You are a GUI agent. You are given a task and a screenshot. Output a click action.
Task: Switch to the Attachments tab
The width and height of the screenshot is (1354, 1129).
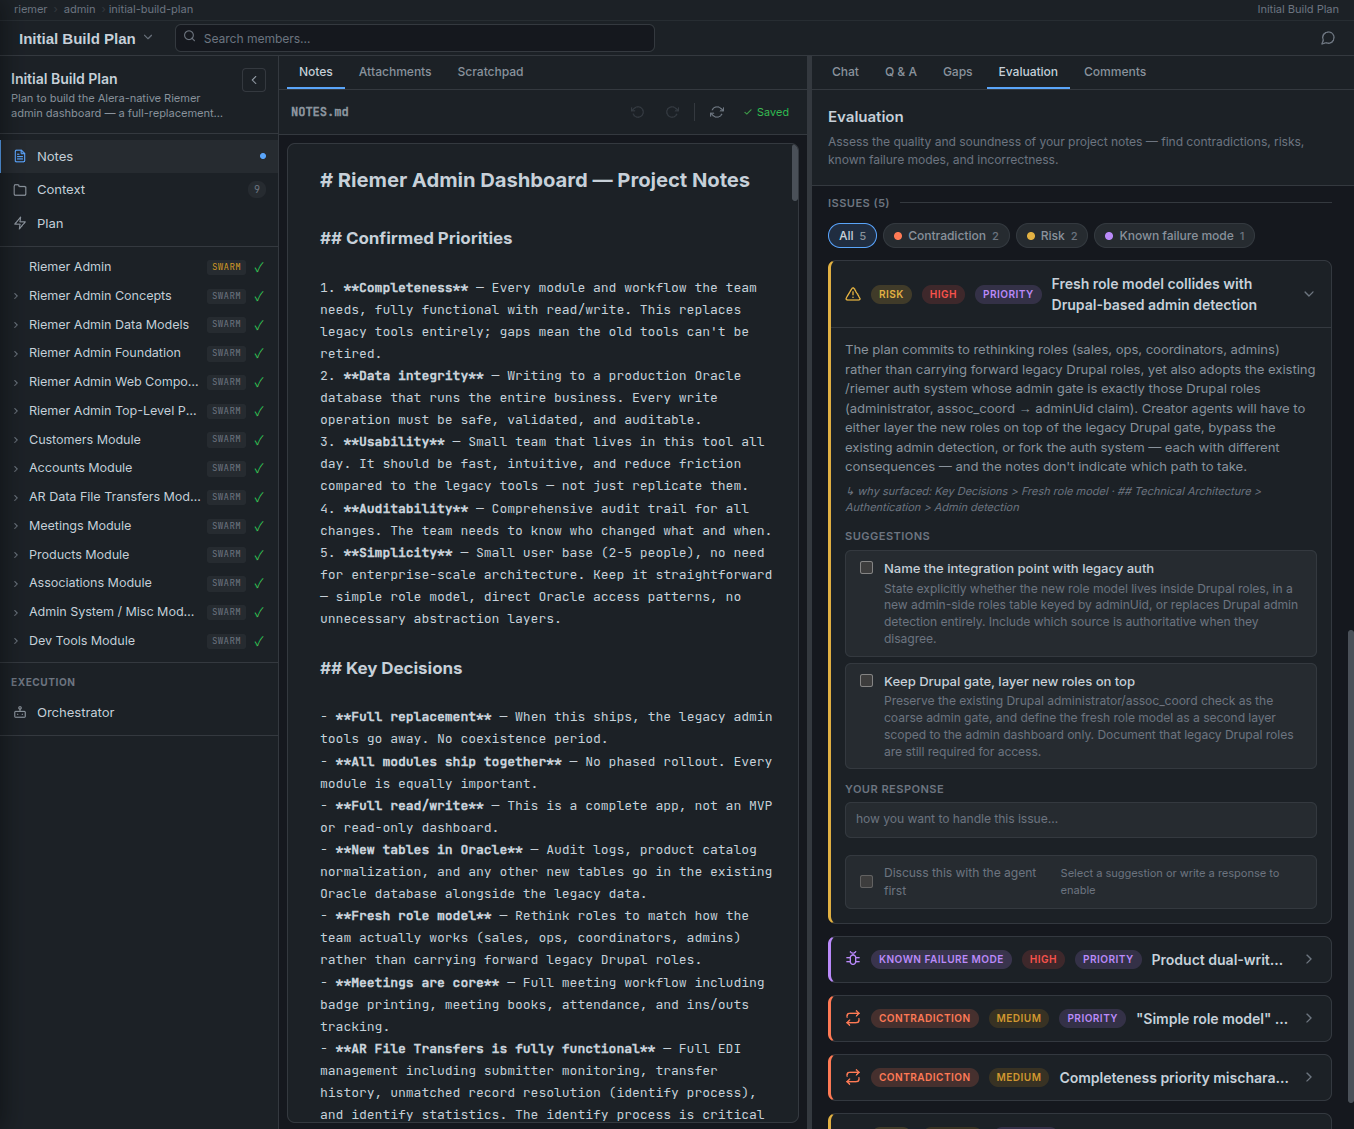(395, 72)
